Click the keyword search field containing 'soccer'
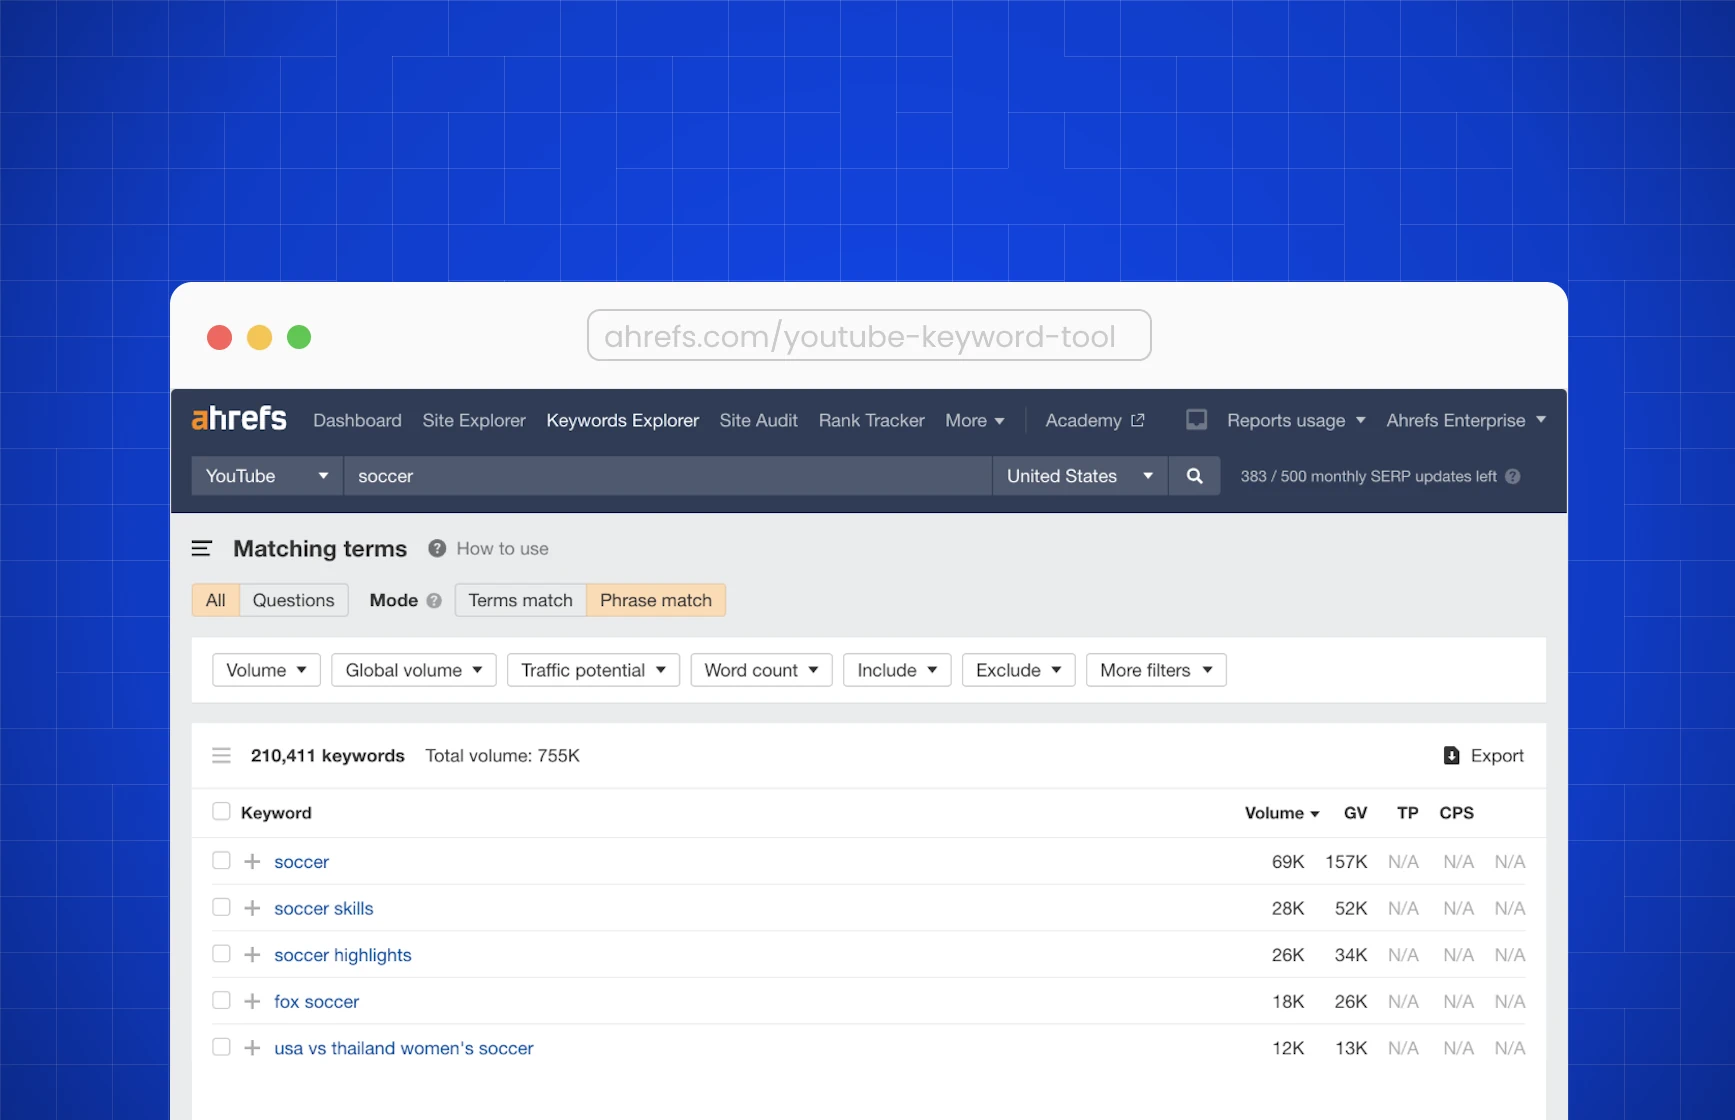The image size is (1735, 1120). click(x=668, y=476)
